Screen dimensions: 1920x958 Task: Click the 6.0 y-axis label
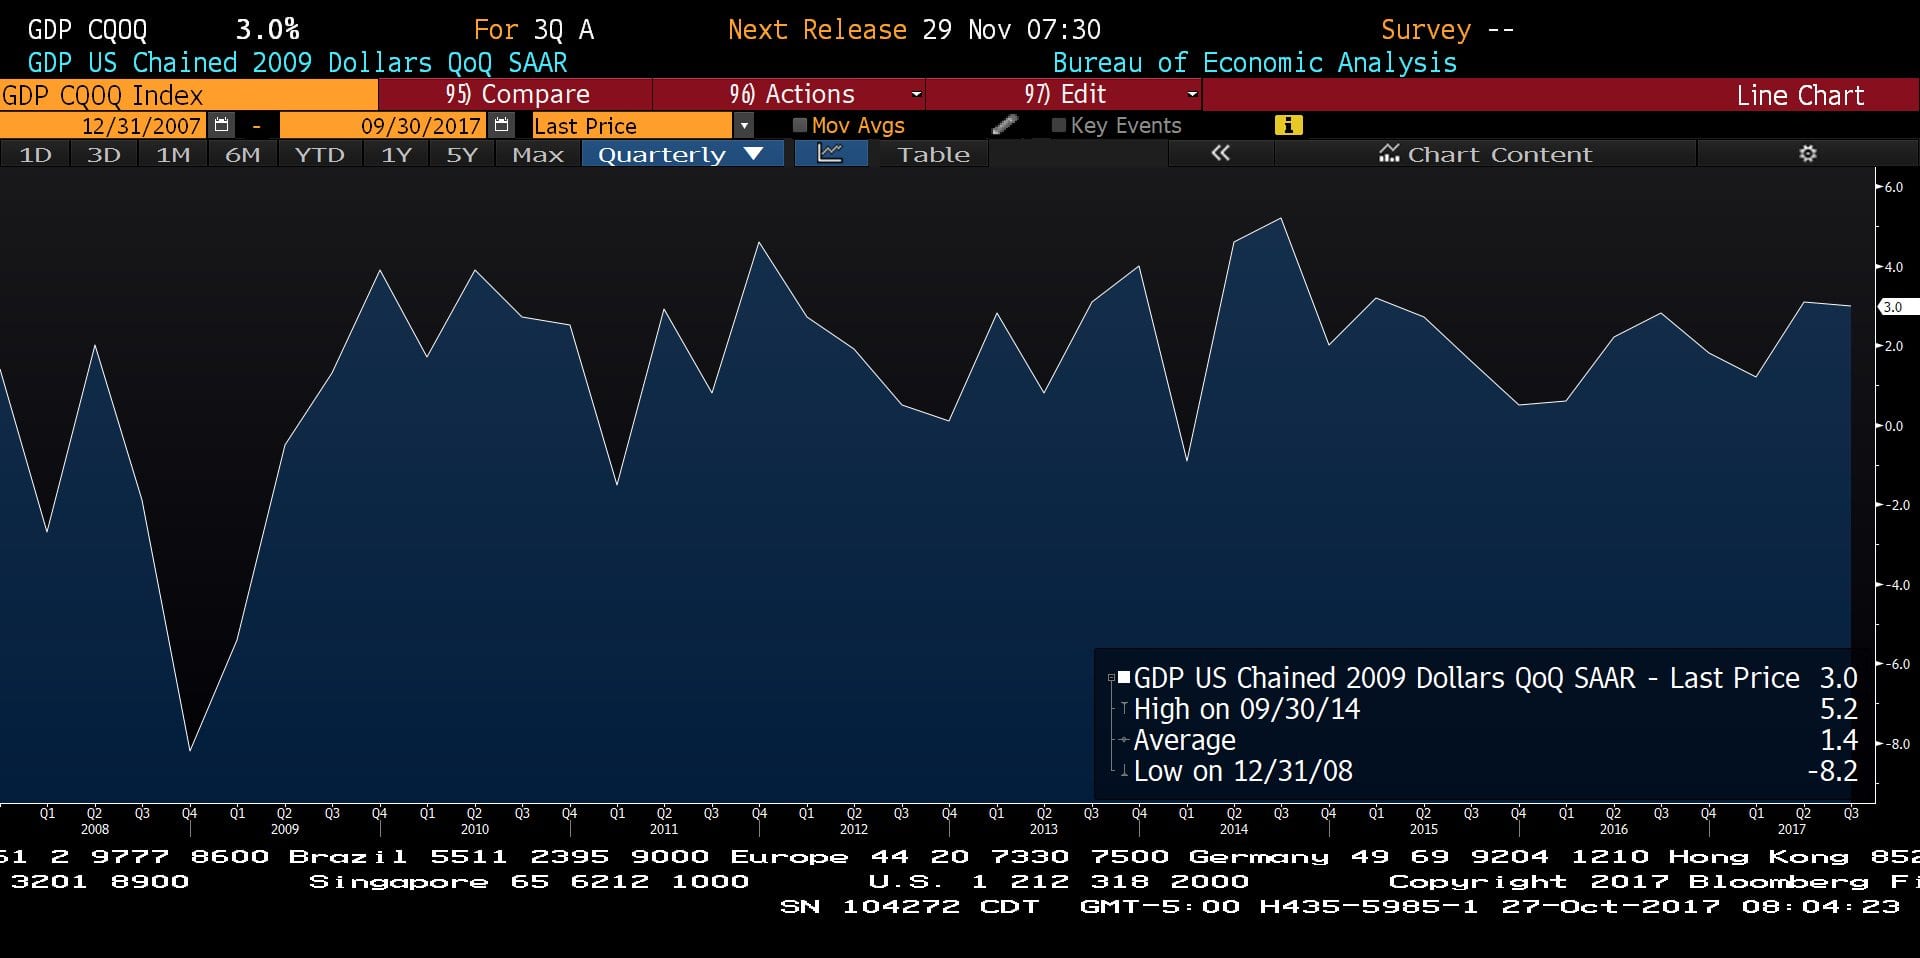pyautogui.click(x=1894, y=187)
